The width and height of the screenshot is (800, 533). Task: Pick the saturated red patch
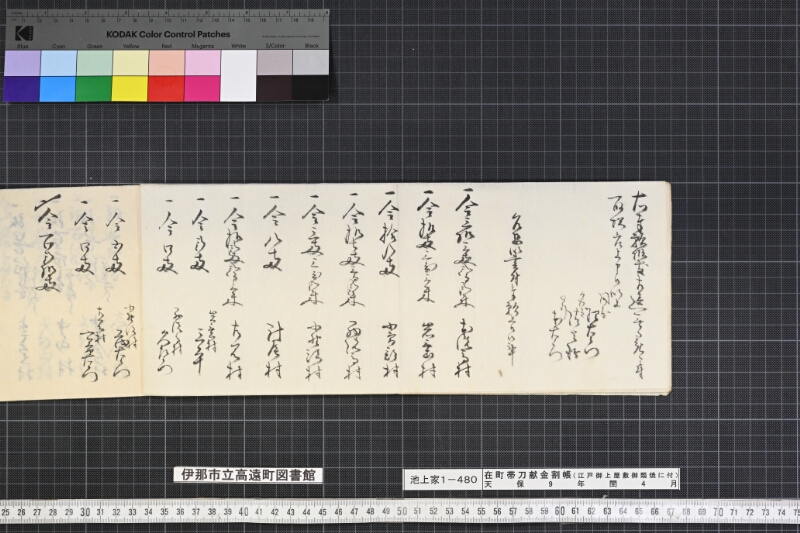tap(166, 88)
